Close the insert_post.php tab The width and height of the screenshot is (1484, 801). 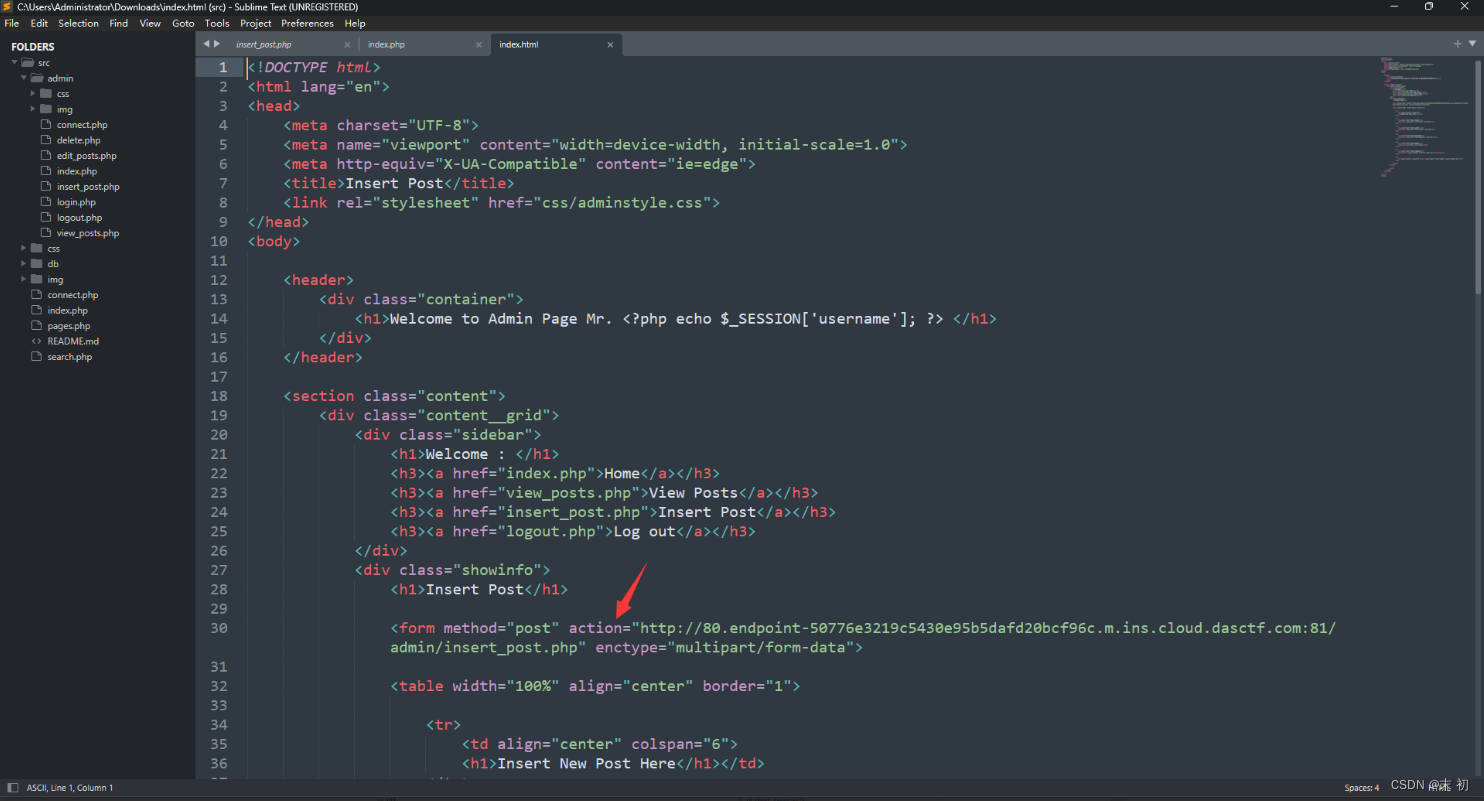click(x=347, y=45)
